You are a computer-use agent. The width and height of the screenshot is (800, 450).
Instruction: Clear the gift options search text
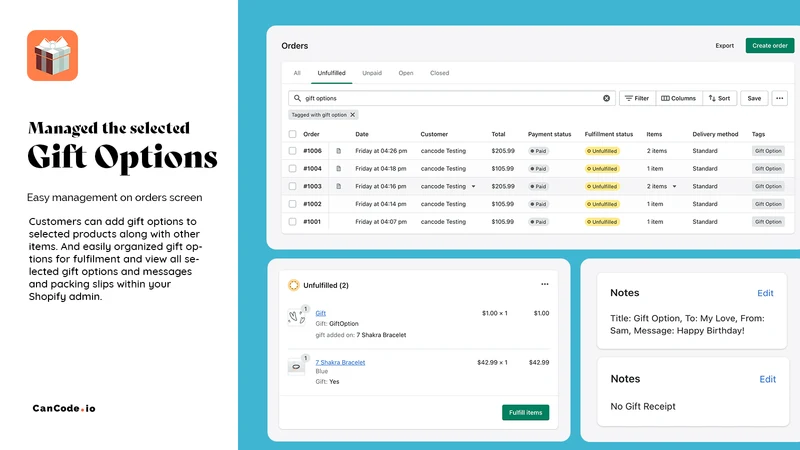click(x=606, y=98)
